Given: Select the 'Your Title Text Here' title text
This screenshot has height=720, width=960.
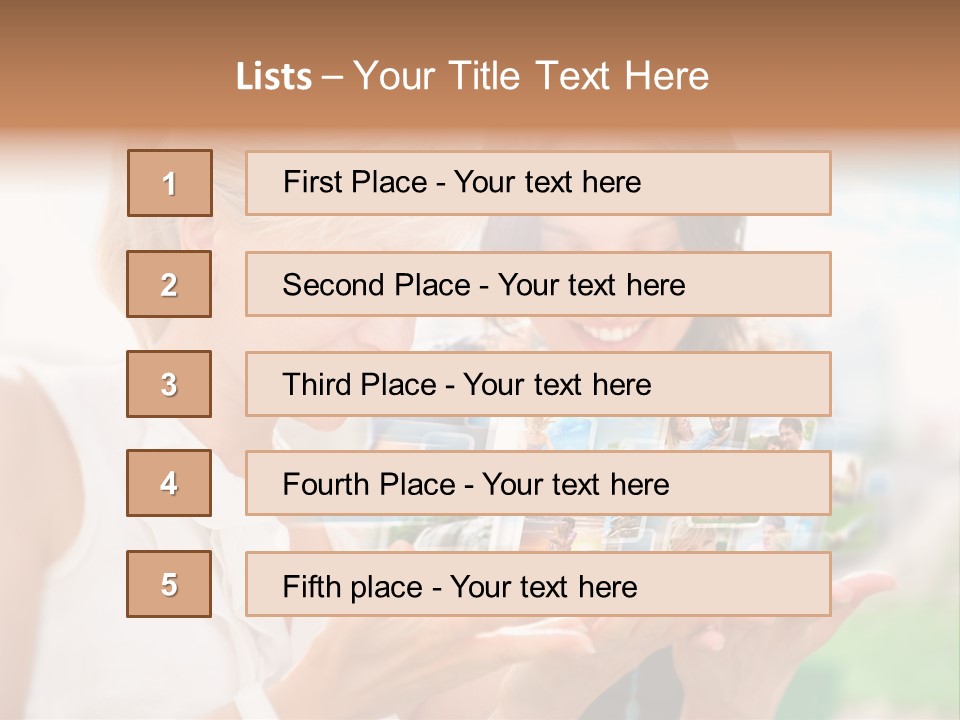Looking at the screenshot, I should tap(531, 76).
